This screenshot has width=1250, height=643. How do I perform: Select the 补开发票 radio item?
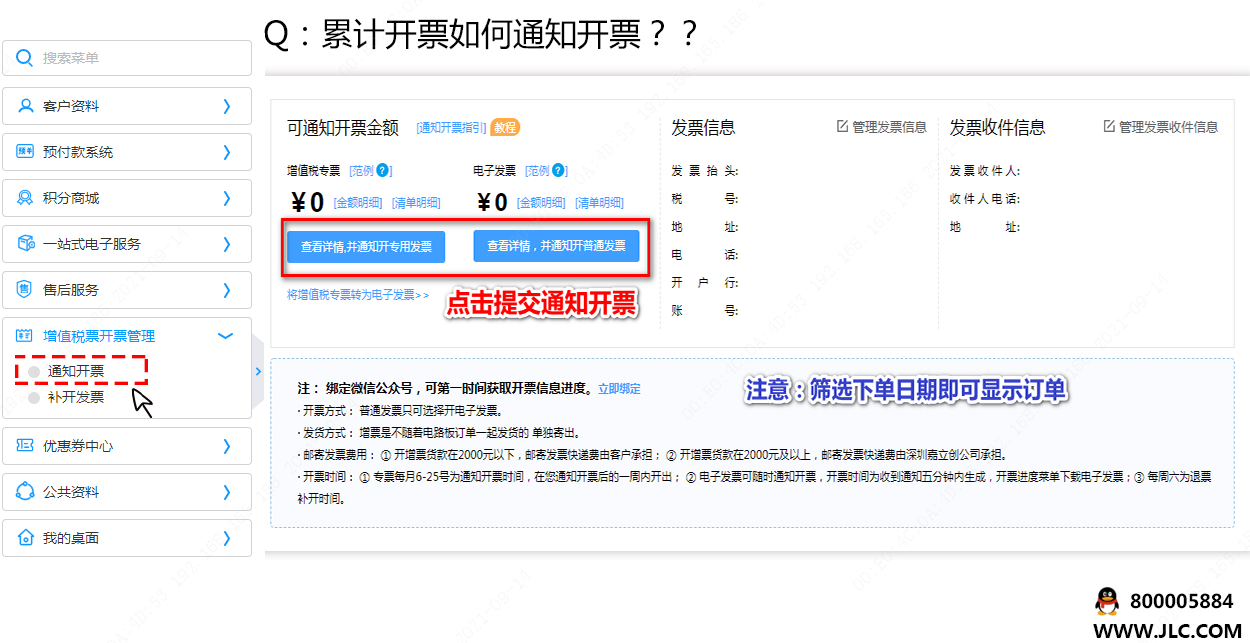click(x=35, y=397)
